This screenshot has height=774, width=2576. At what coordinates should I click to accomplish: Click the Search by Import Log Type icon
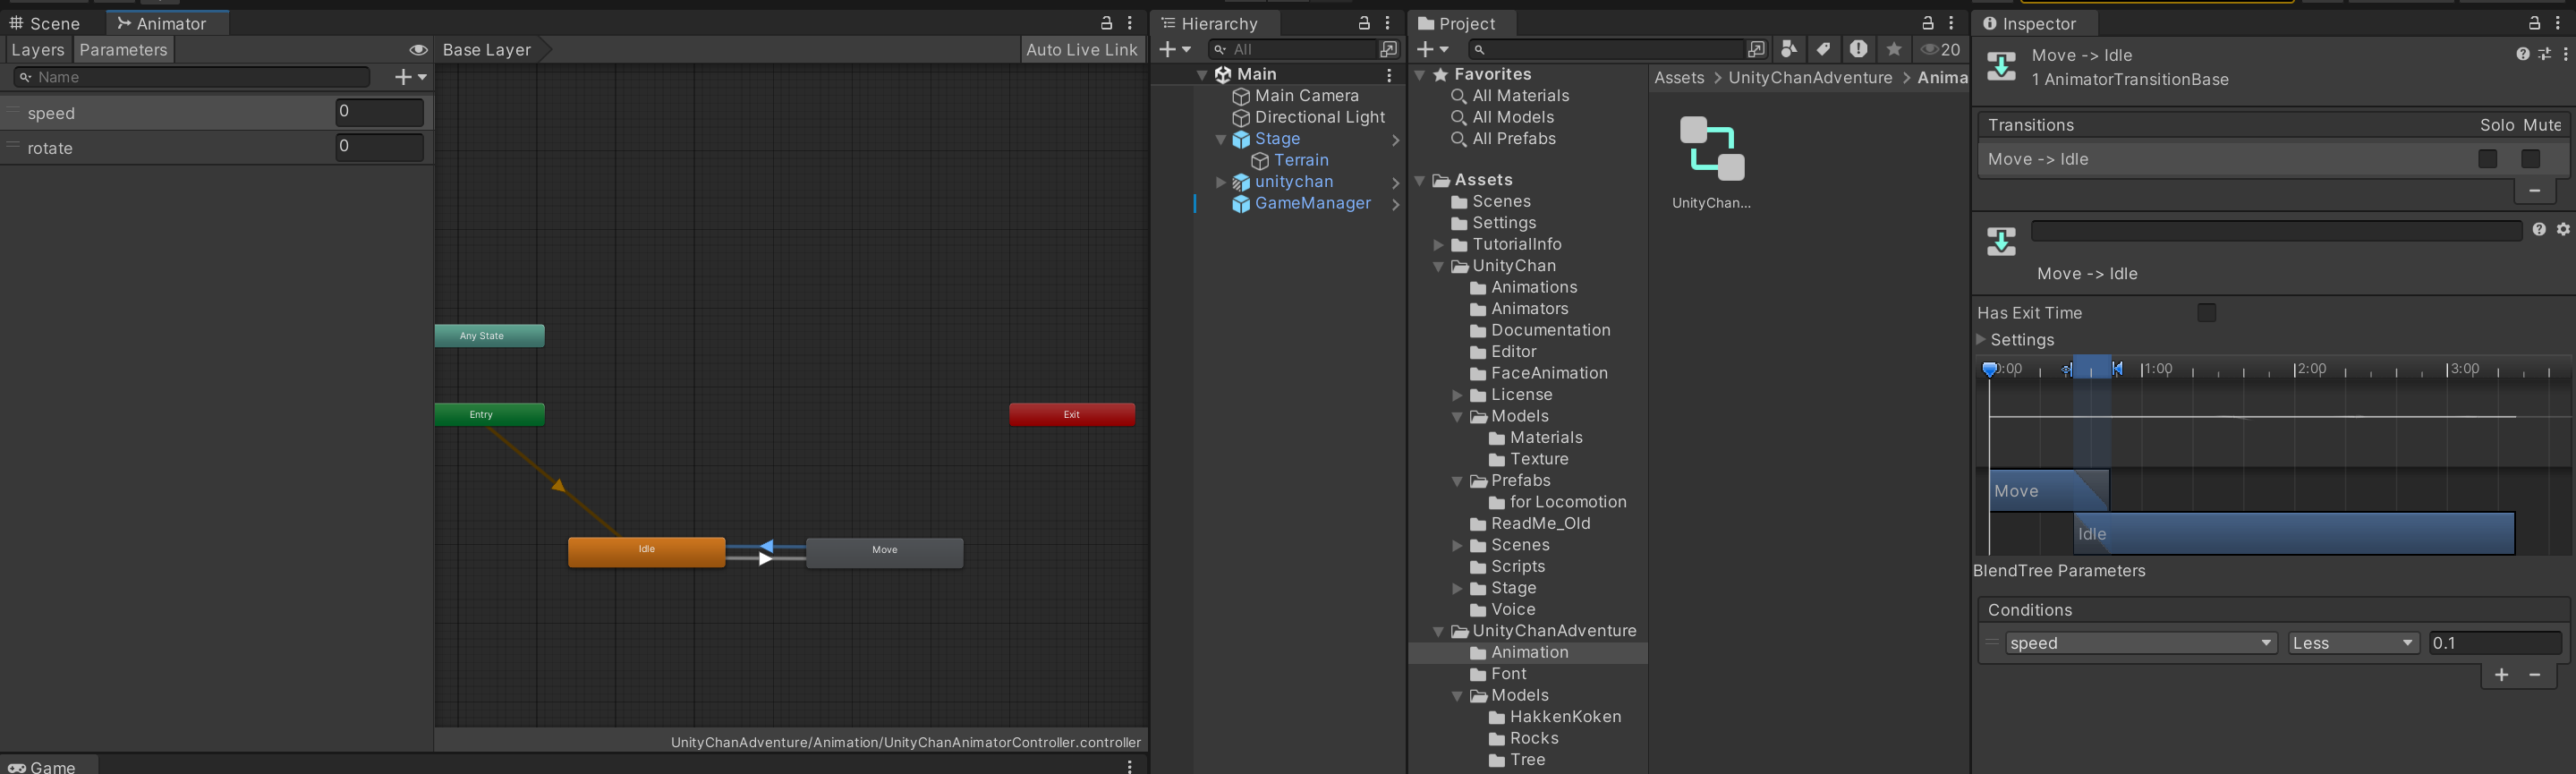tap(1858, 49)
